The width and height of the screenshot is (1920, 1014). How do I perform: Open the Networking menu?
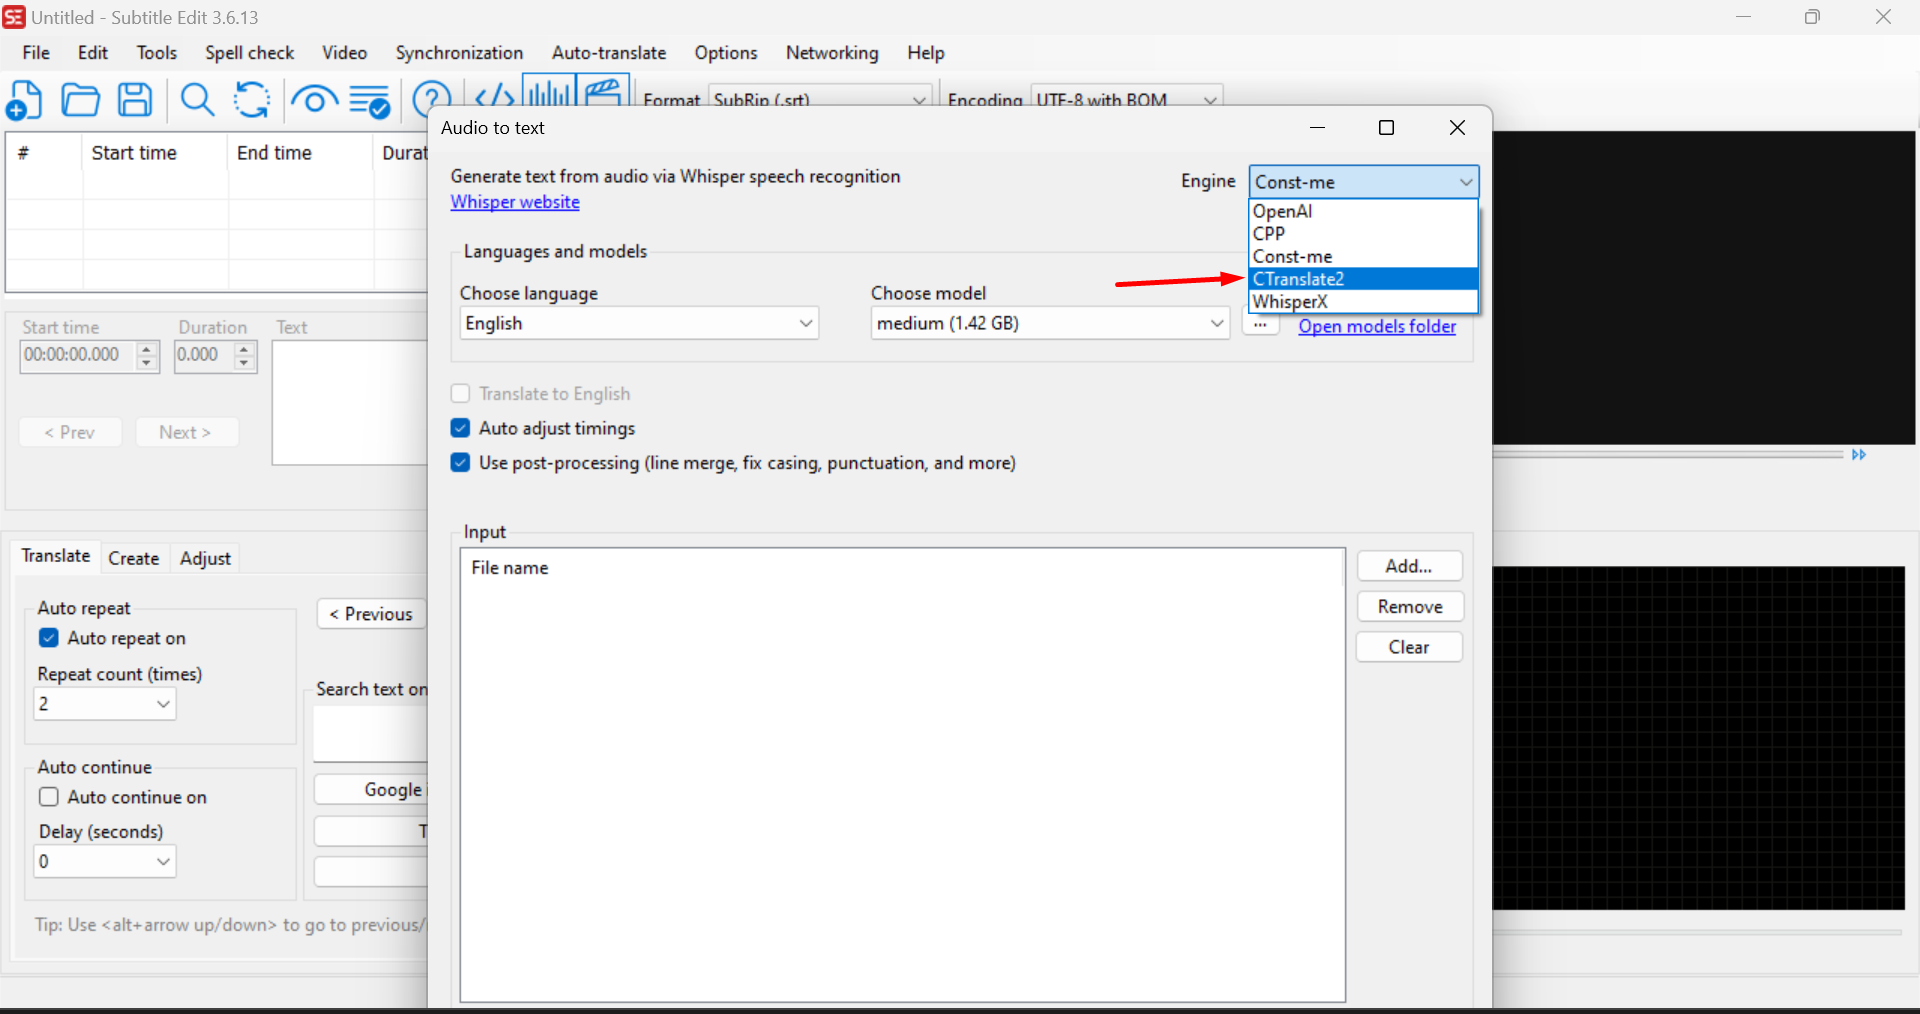point(832,53)
